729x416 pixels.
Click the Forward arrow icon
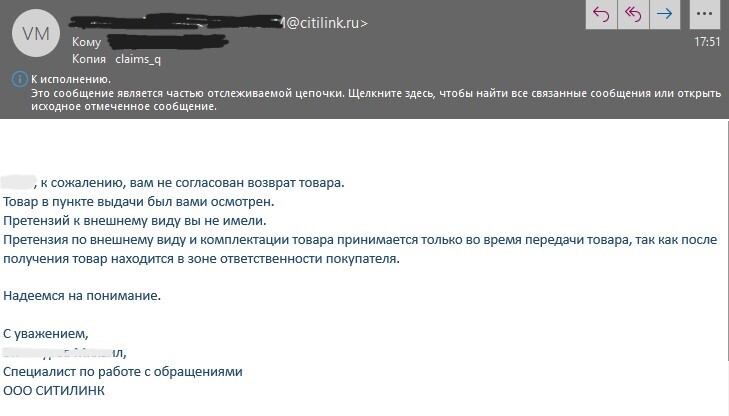coord(664,13)
